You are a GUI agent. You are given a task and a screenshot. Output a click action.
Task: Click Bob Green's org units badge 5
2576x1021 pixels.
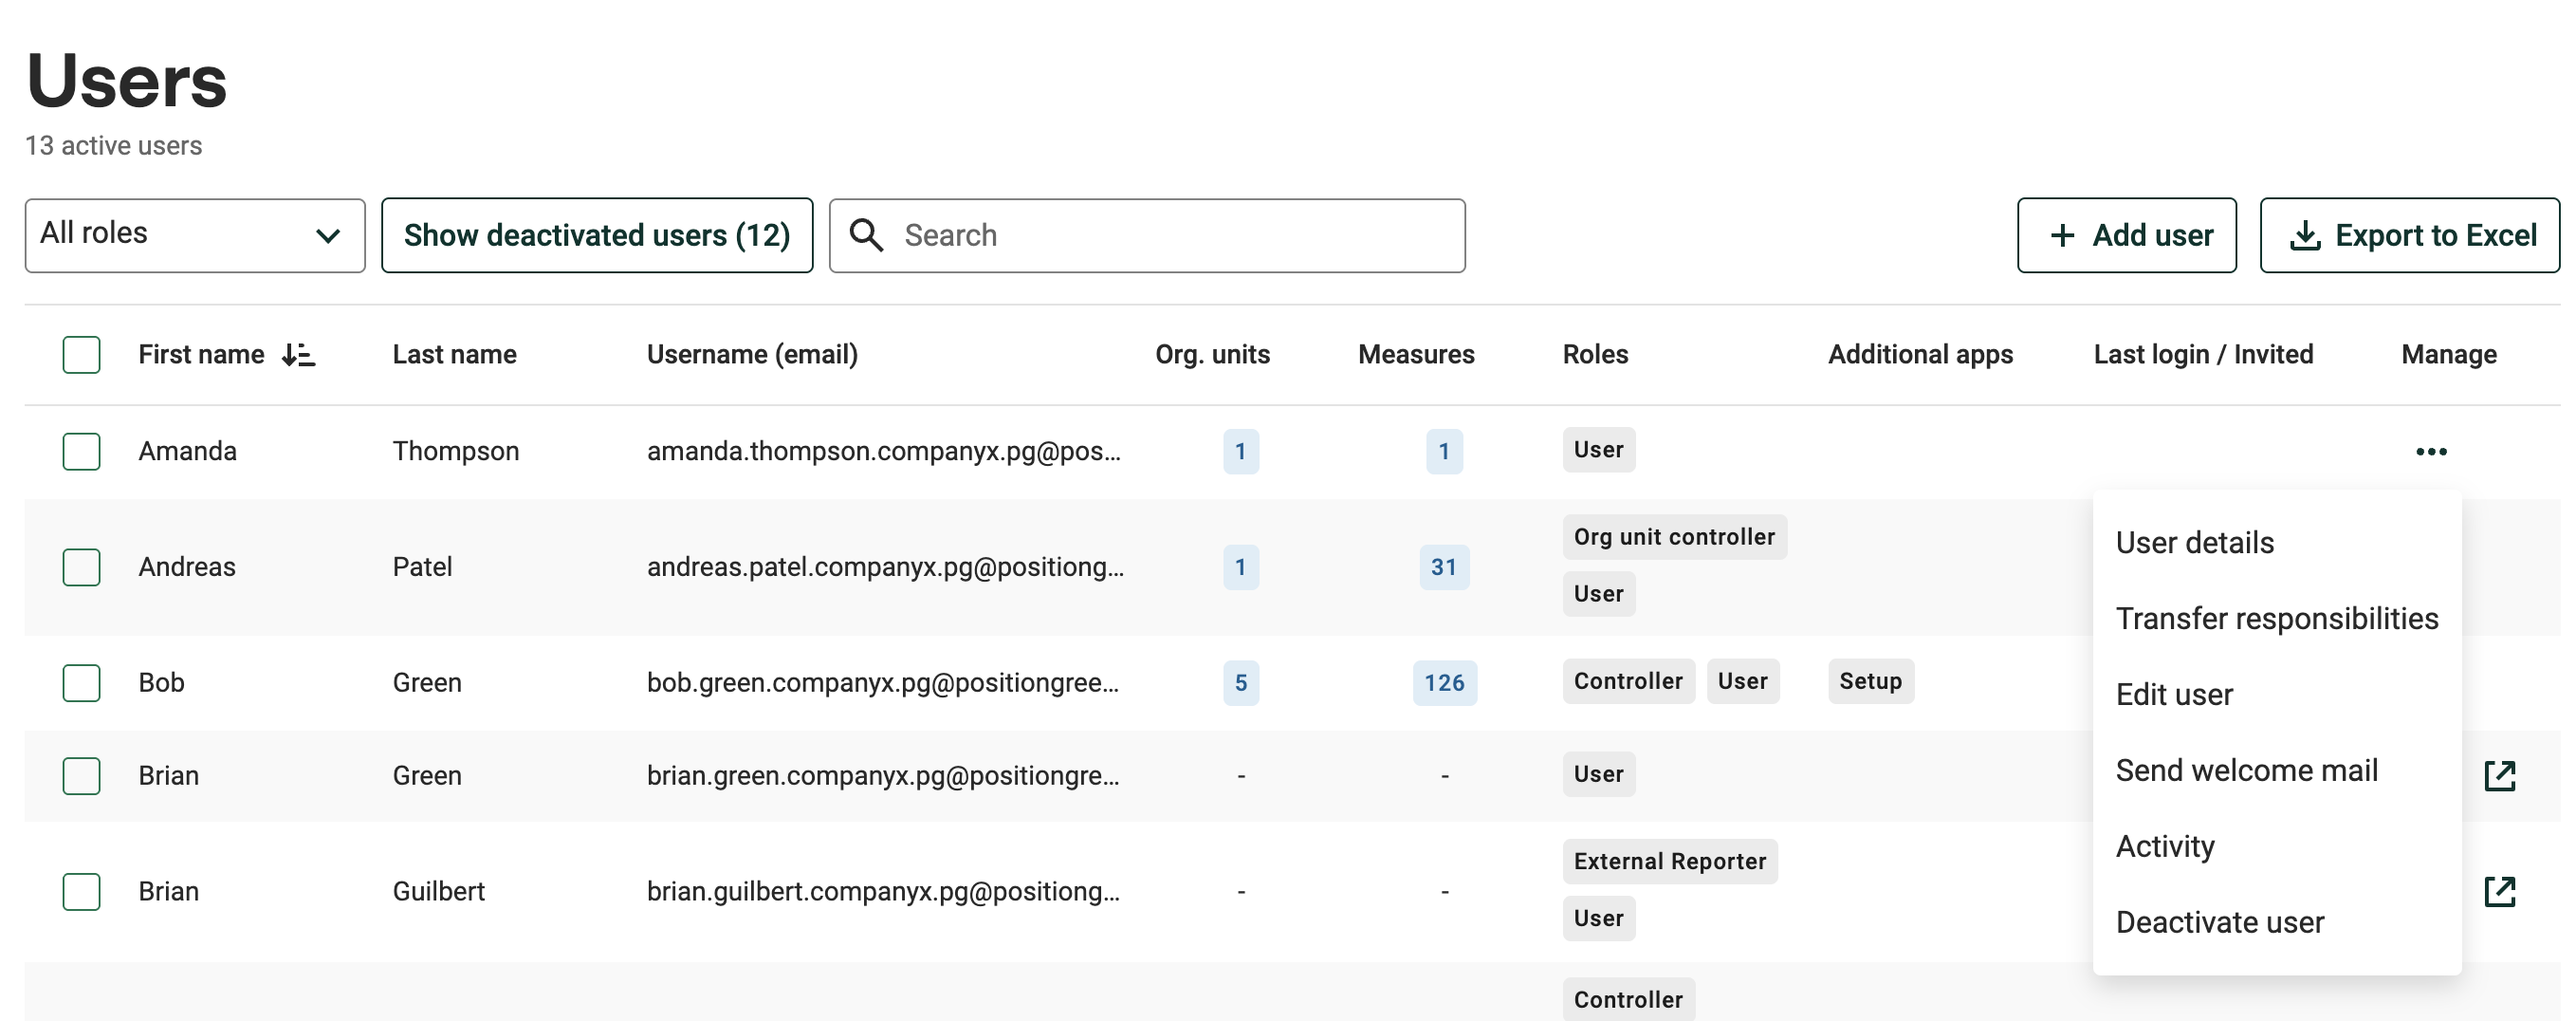pyautogui.click(x=1240, y=683)
